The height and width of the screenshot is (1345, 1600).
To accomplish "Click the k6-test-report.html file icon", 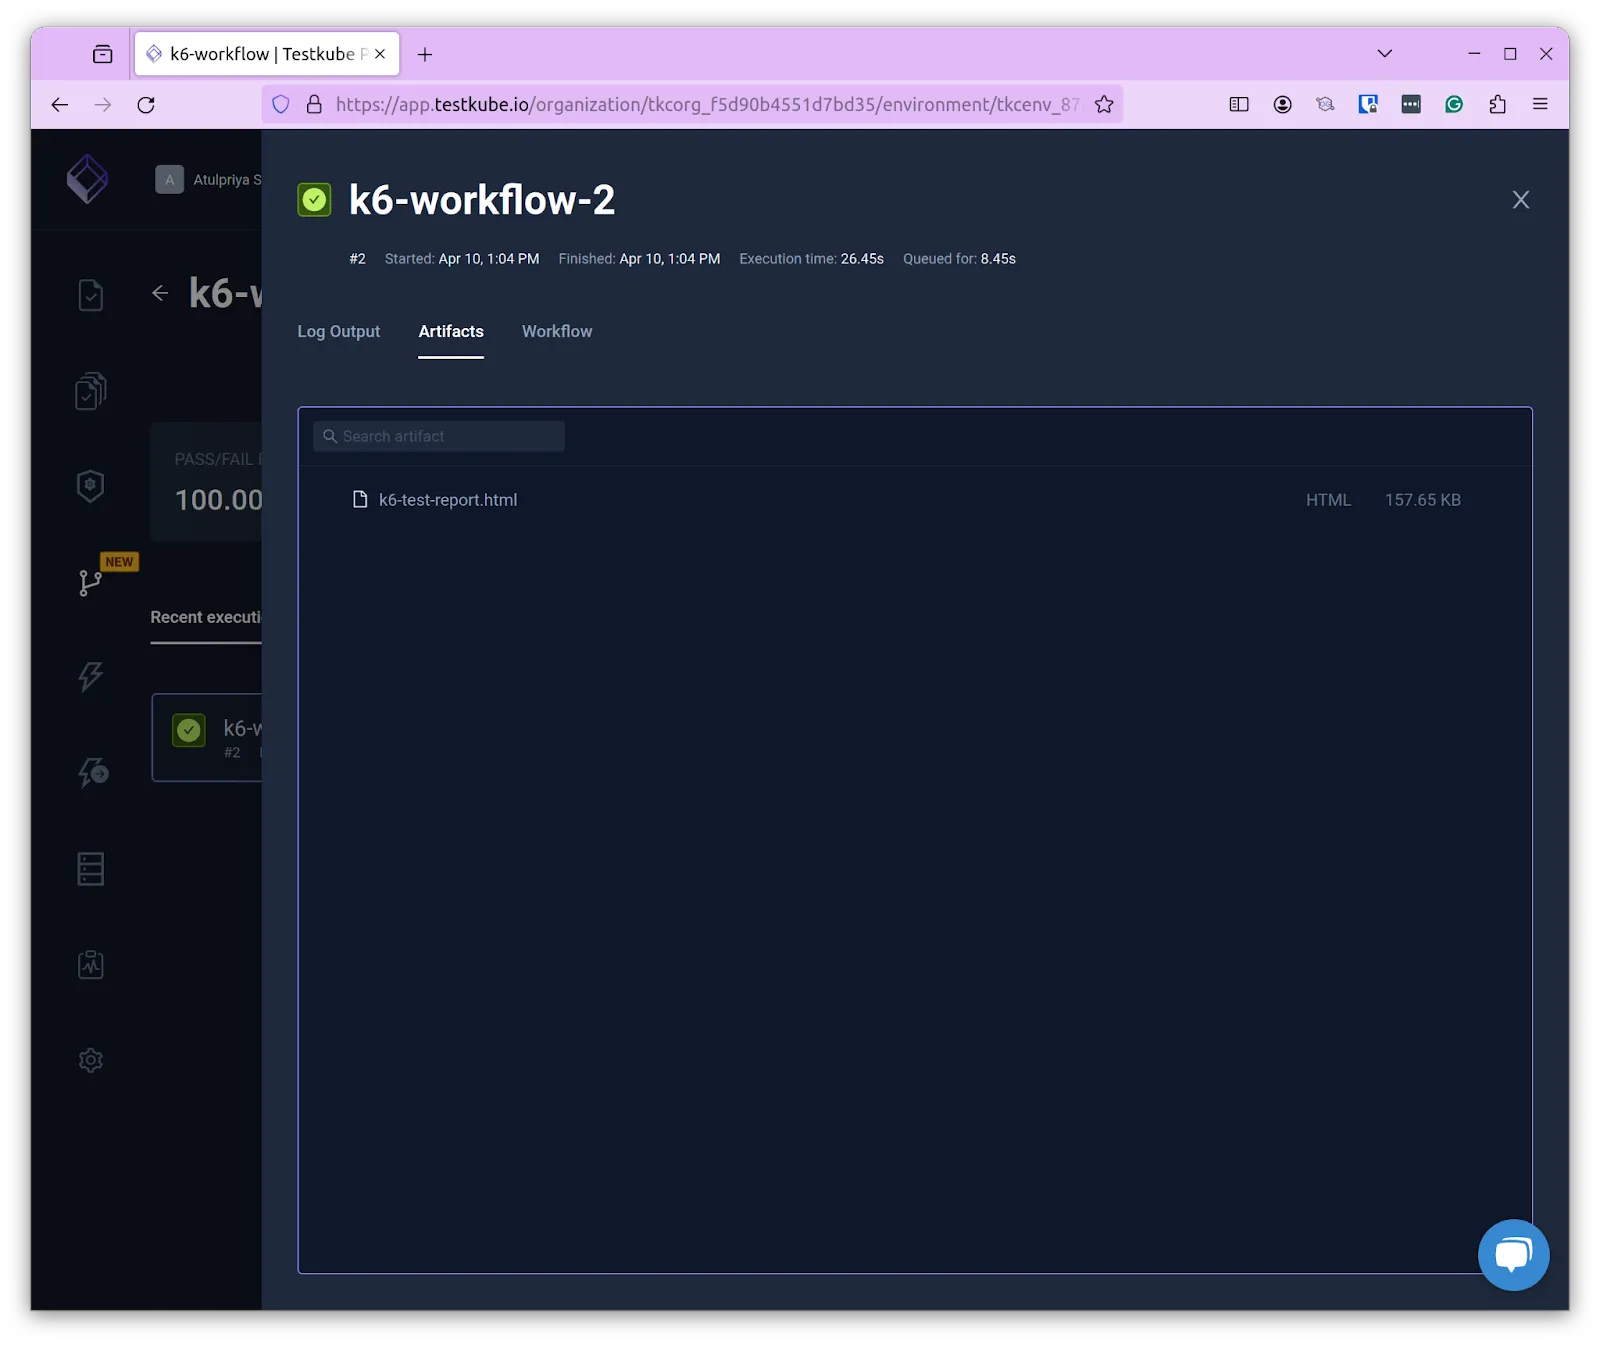I will tap(360, 499).
